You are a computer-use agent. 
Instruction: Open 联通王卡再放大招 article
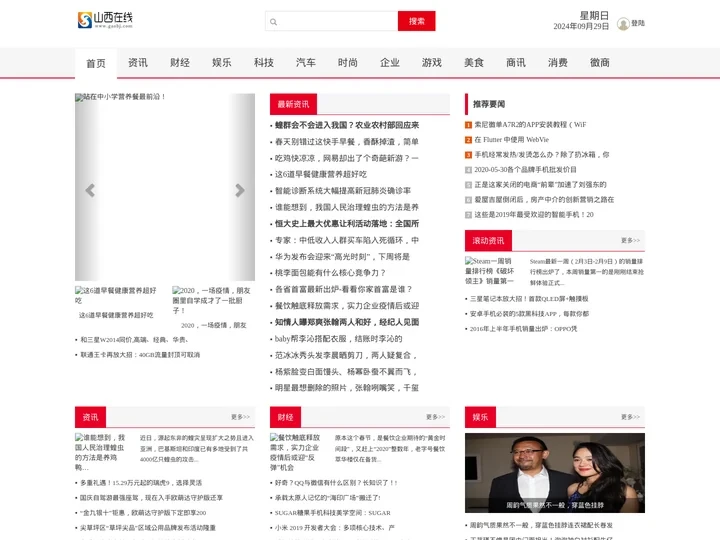tap(140, 355)
